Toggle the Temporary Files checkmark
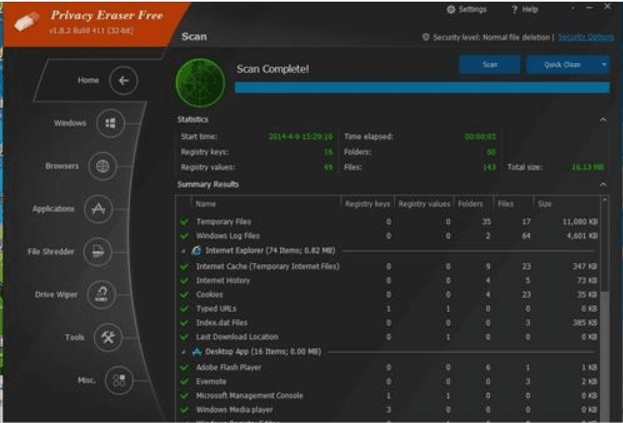The width and height of the screenshot is (623, 423). pos(184,221)
